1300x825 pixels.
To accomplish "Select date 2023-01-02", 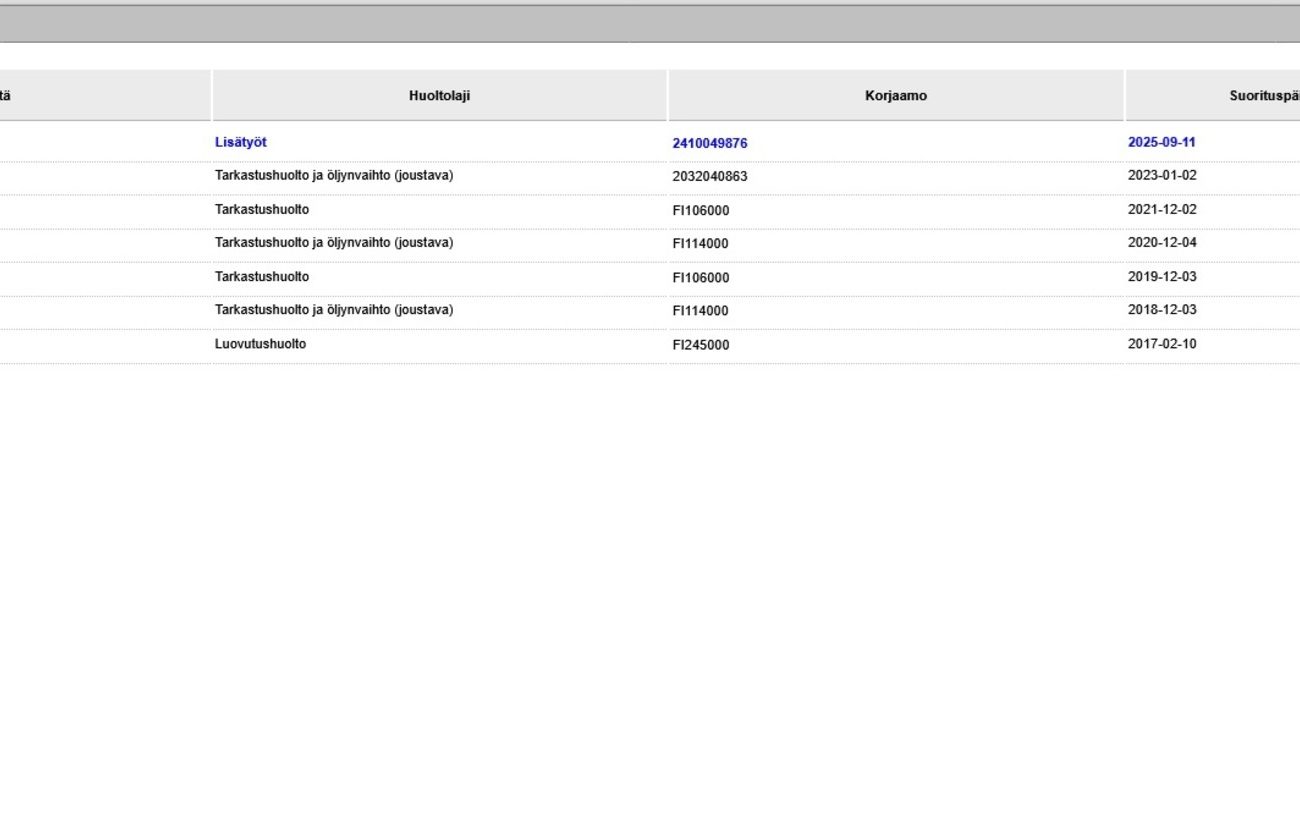I will (x=1162, y=176).
